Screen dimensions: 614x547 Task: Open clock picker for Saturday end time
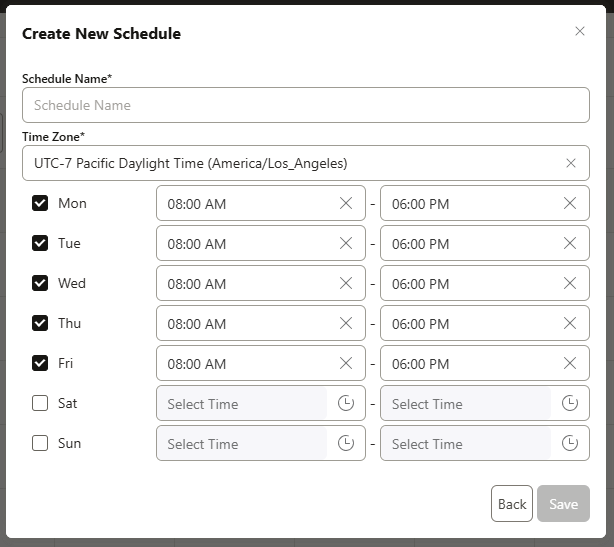[570, 403]
